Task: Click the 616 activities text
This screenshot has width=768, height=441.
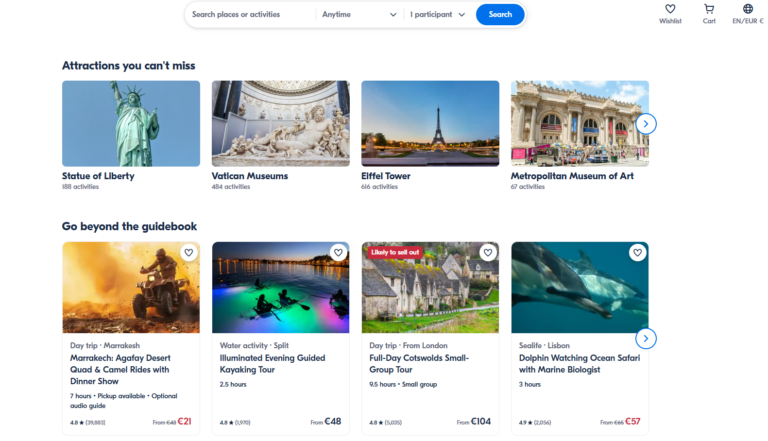Action: (380, 187)
